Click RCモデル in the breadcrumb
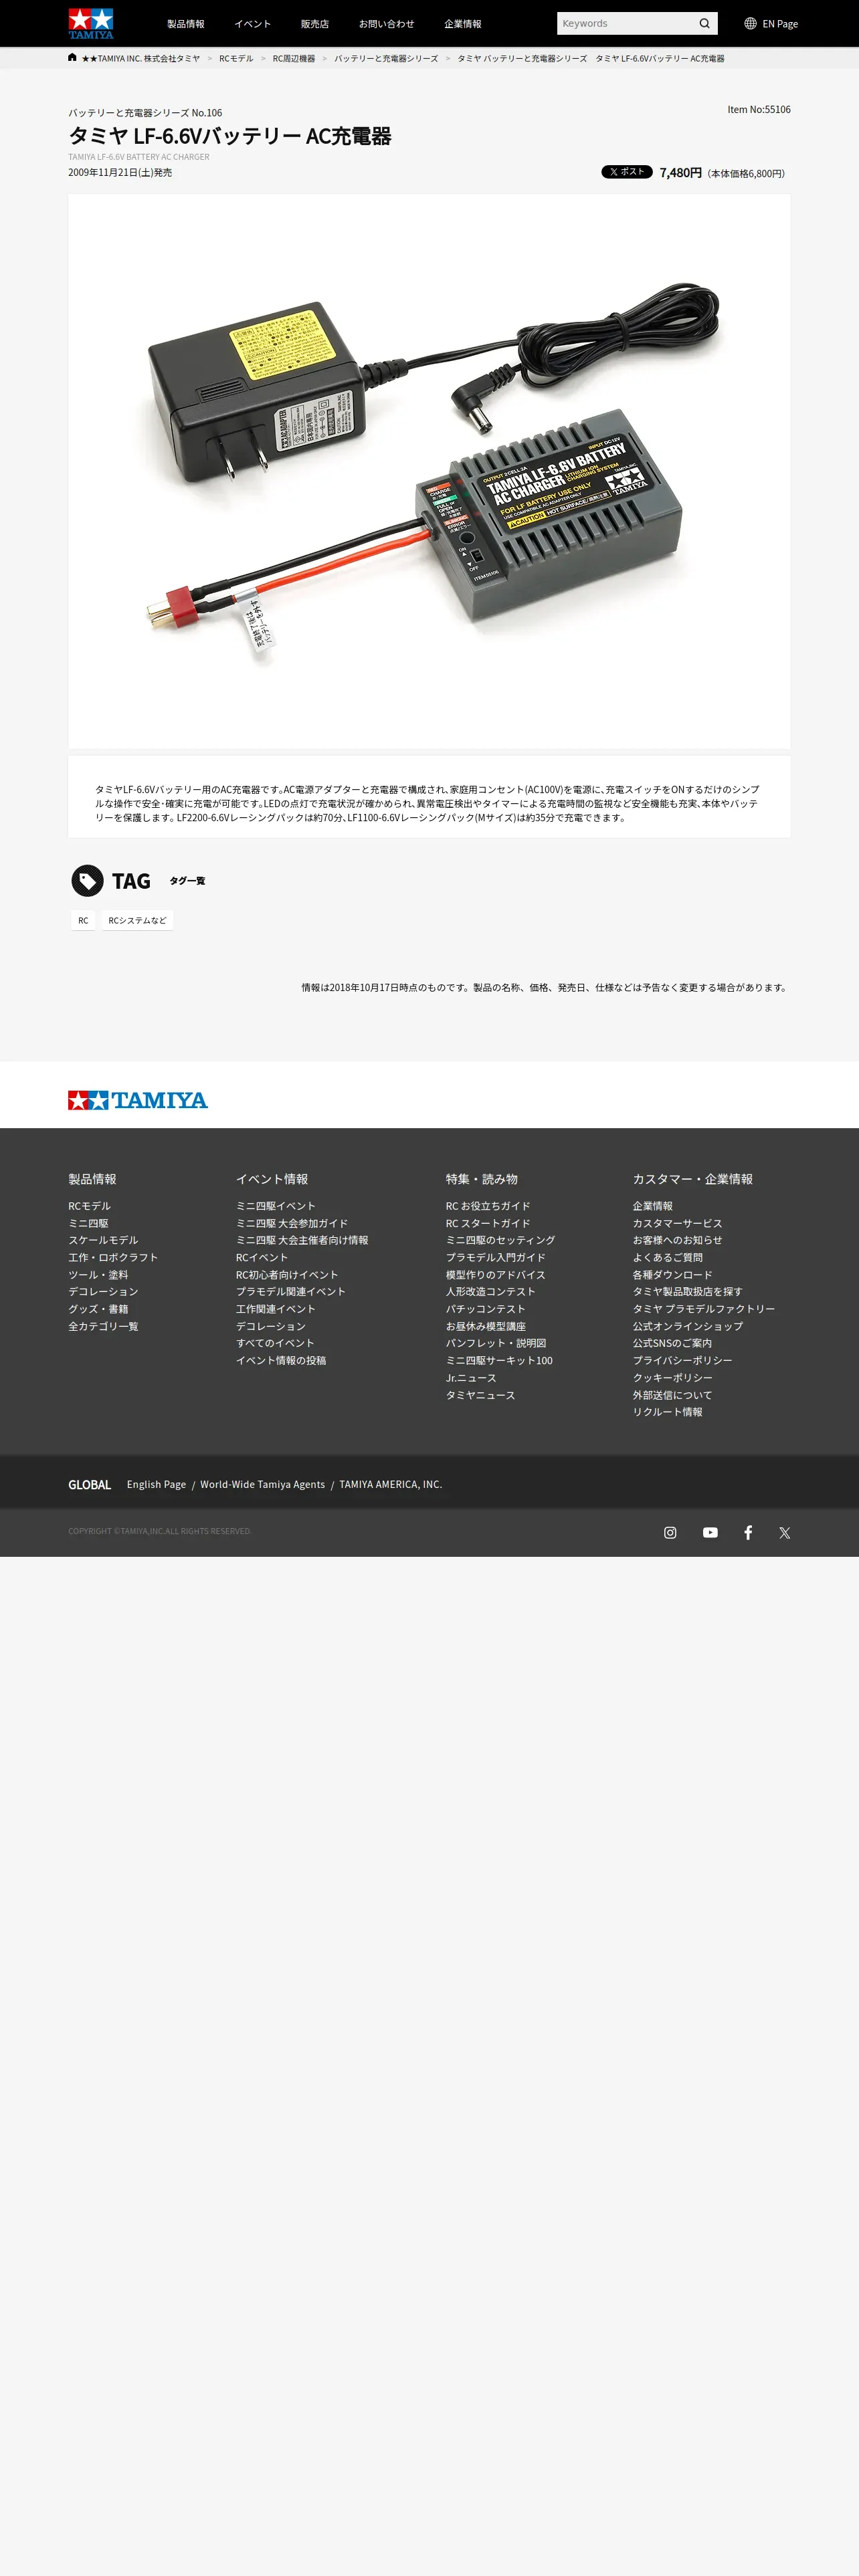Viewport: 859px width, 2576px height. 236,58
